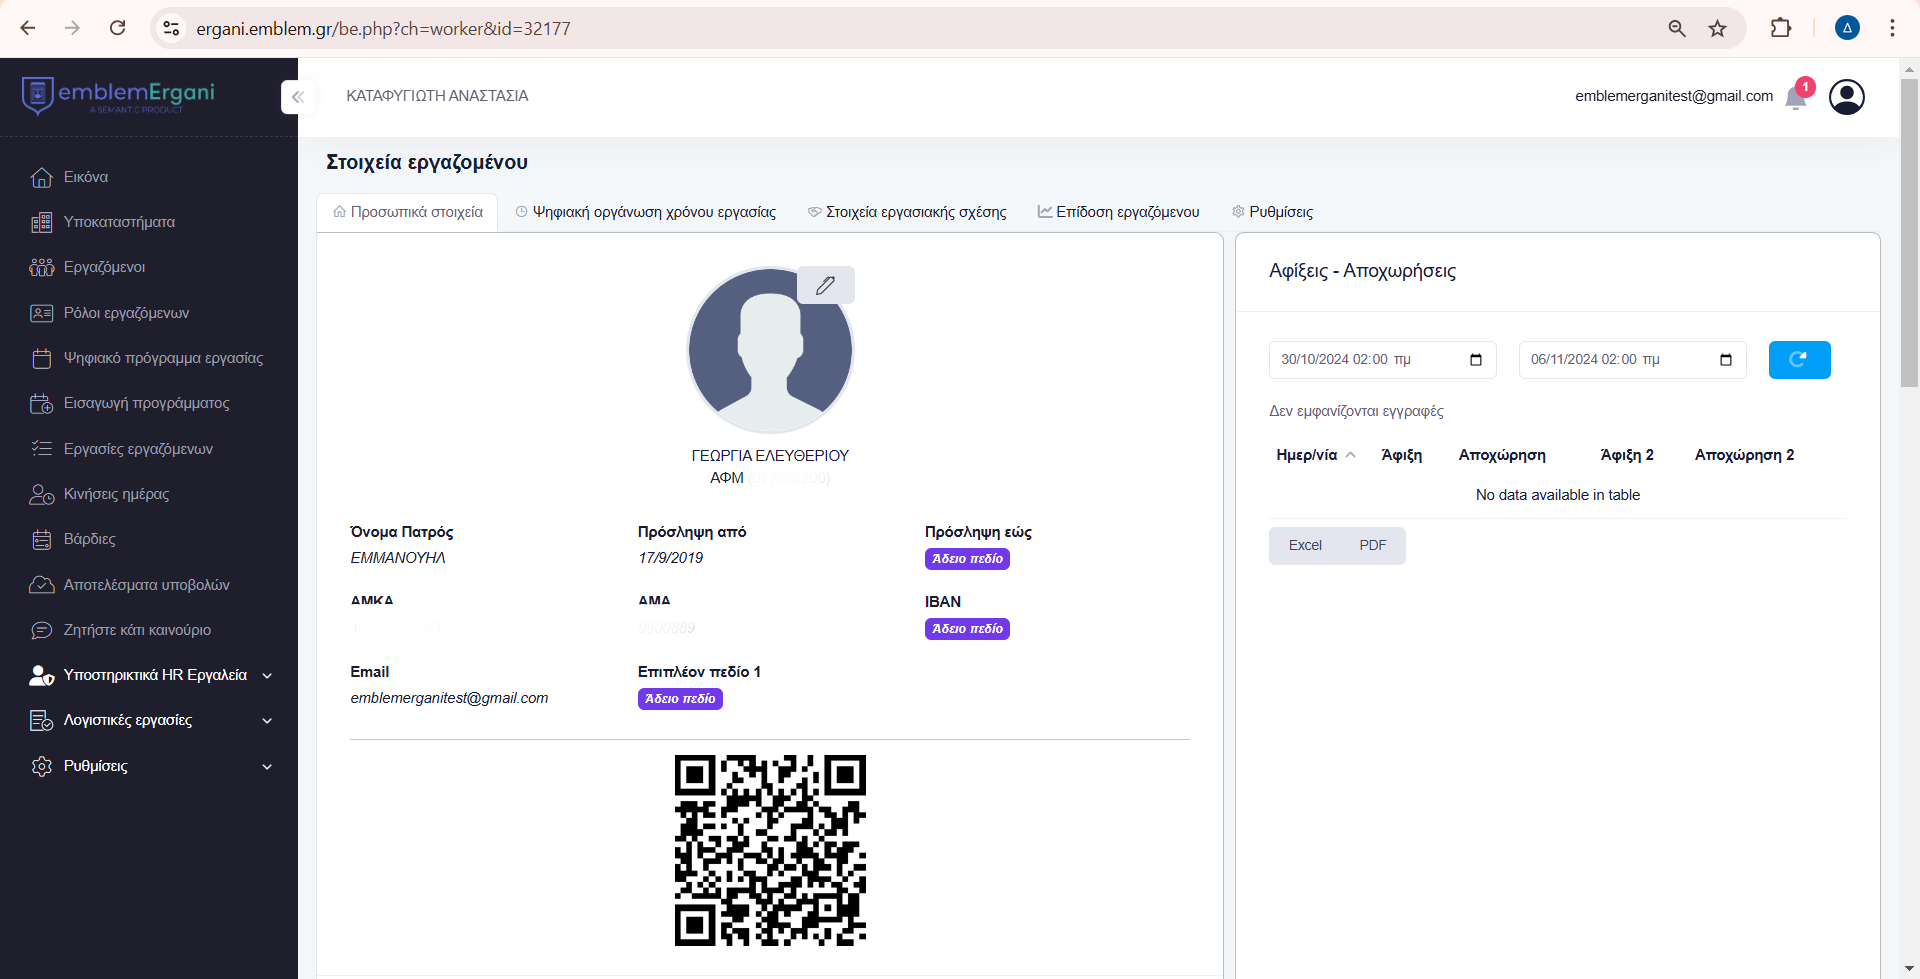The image size is (1920, 979).
Task: Click the Εικόνα home icon in sidebar
Action: [42, 177]
